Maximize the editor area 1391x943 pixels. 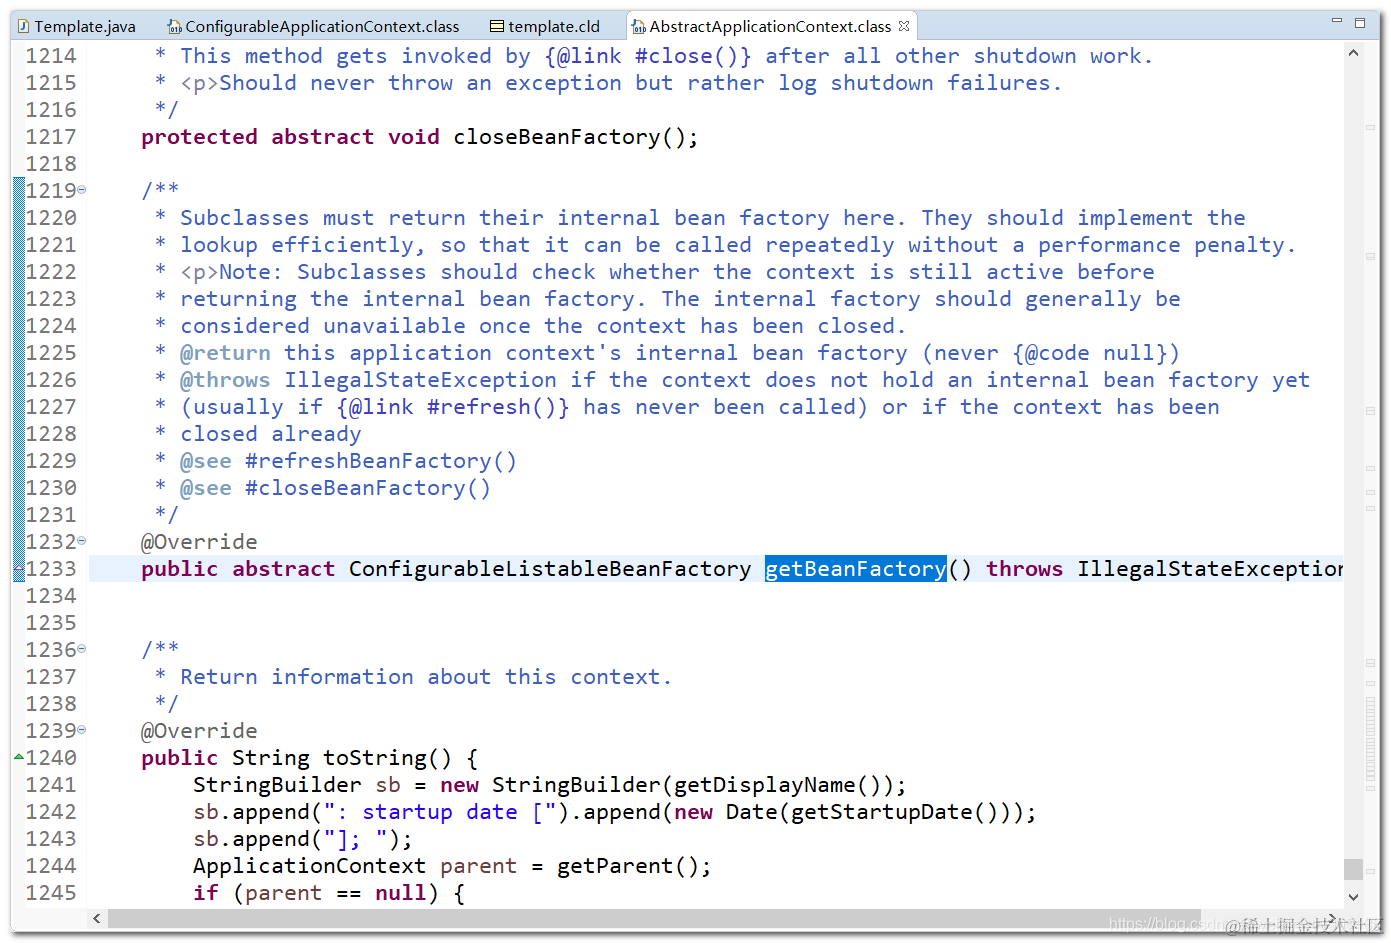1360,22
